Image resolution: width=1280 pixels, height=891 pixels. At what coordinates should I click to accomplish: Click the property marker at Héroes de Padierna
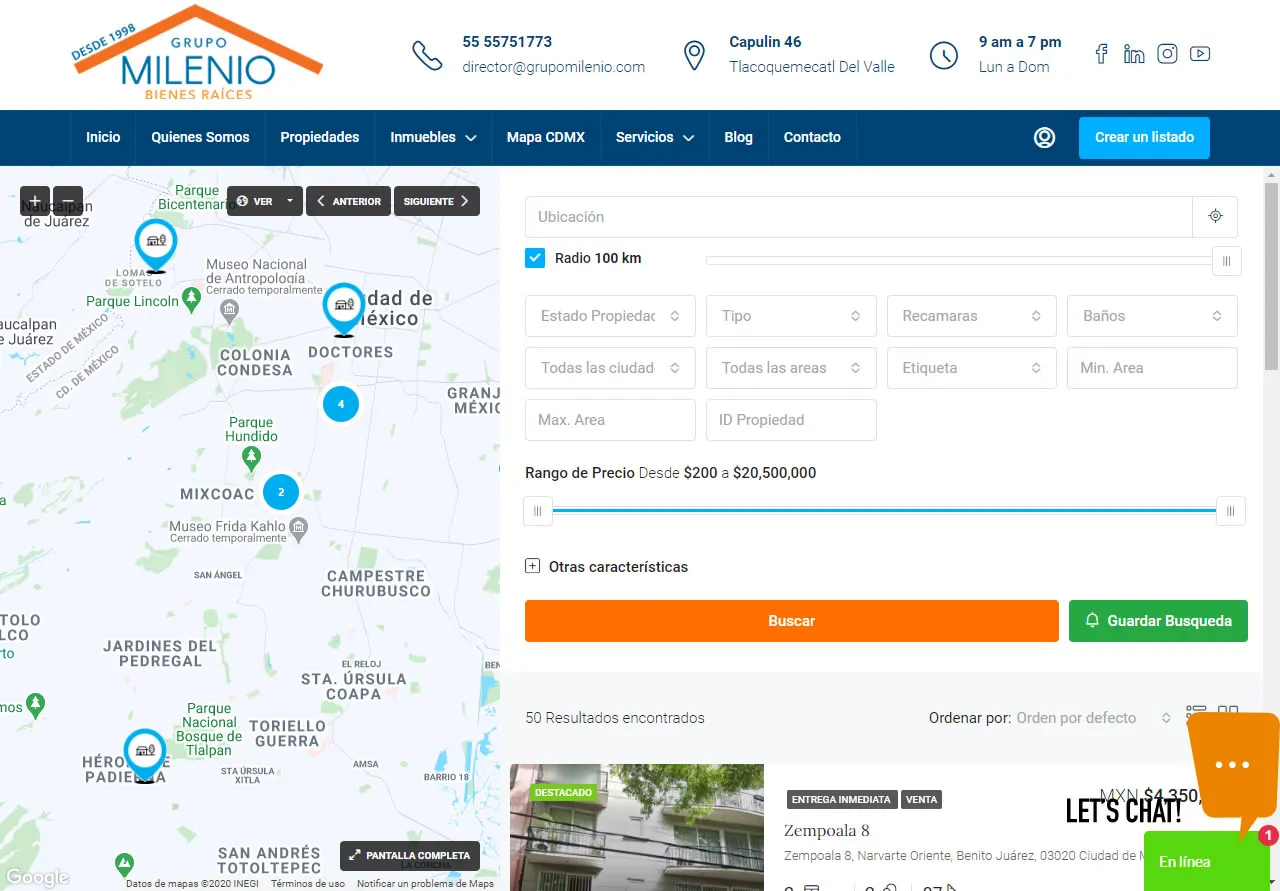pyautogui.click(x=145, y=755)
